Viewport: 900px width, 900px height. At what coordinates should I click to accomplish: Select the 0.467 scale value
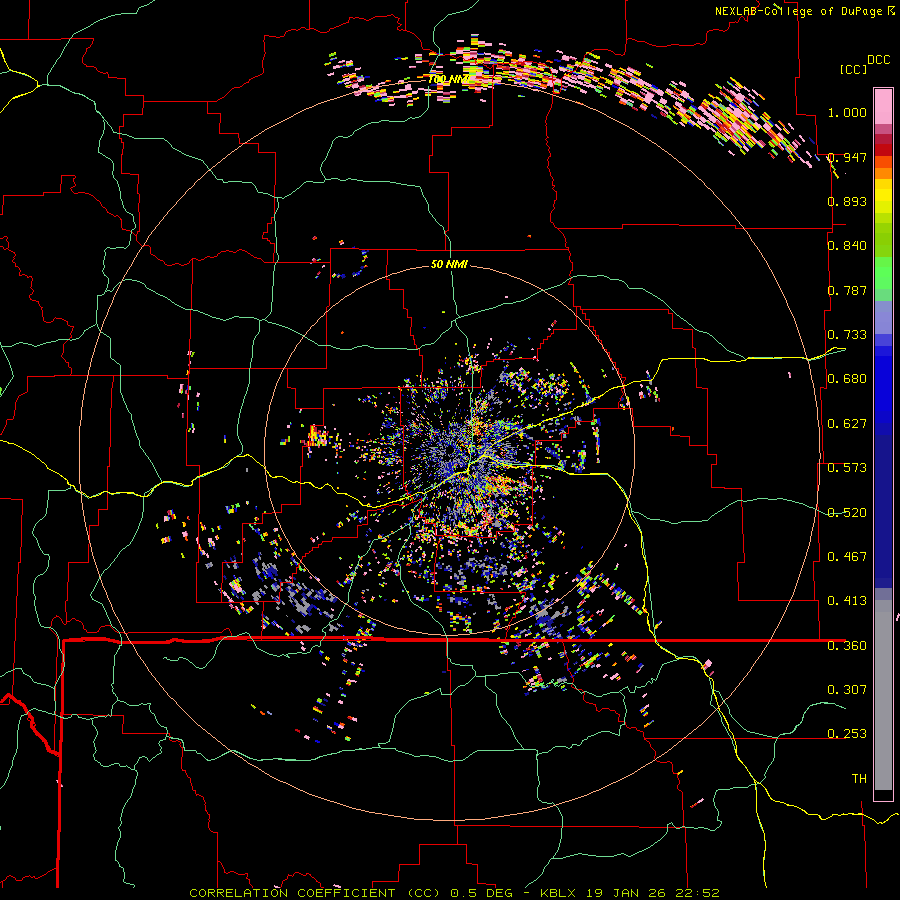(x=847, y=557)
